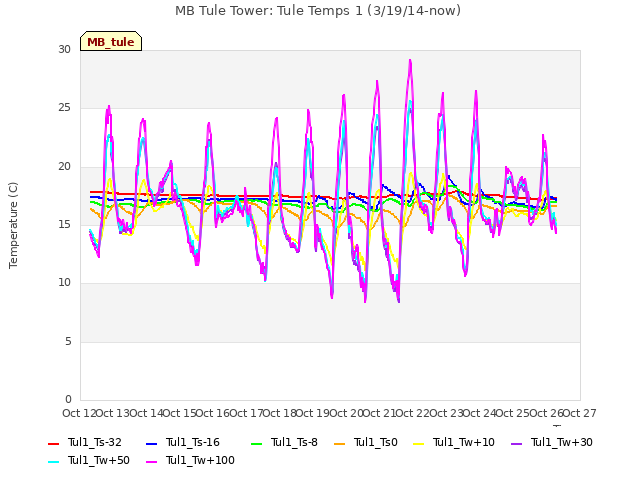Click the Temperature (C) axis label

coord(13,225)
